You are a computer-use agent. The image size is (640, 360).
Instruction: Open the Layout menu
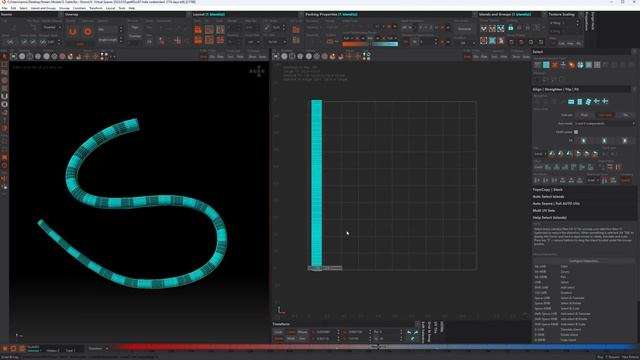(111, 8)
